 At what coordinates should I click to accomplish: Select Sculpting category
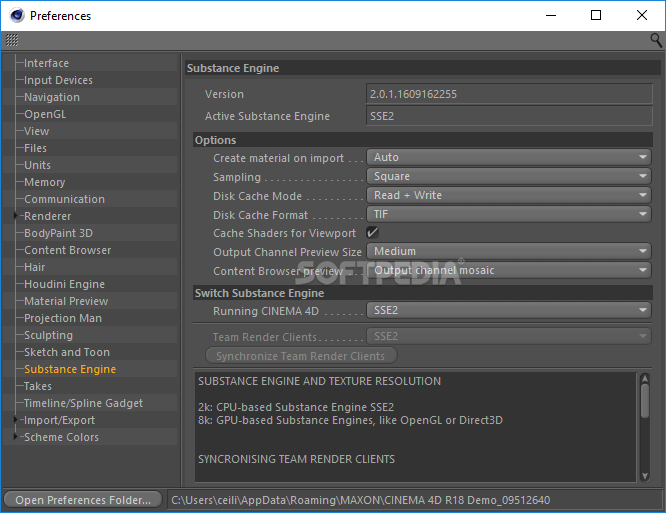point(48,335)
